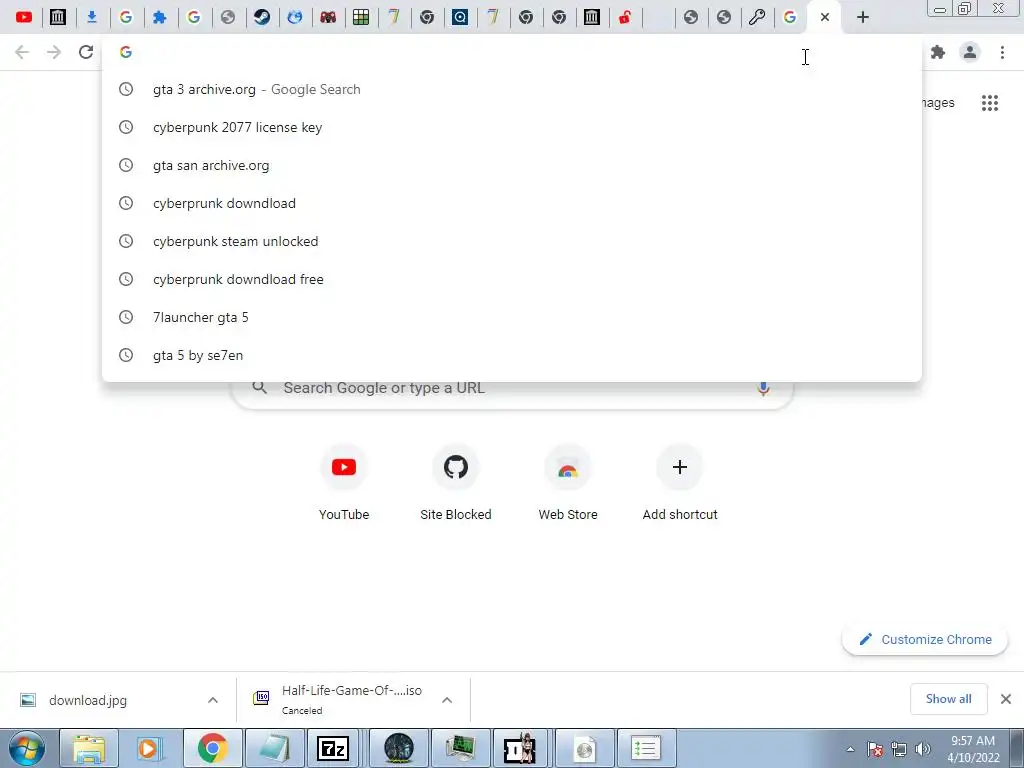Open Windows Explorer from taskbar

pyautogui.click(x=89, y=748)
